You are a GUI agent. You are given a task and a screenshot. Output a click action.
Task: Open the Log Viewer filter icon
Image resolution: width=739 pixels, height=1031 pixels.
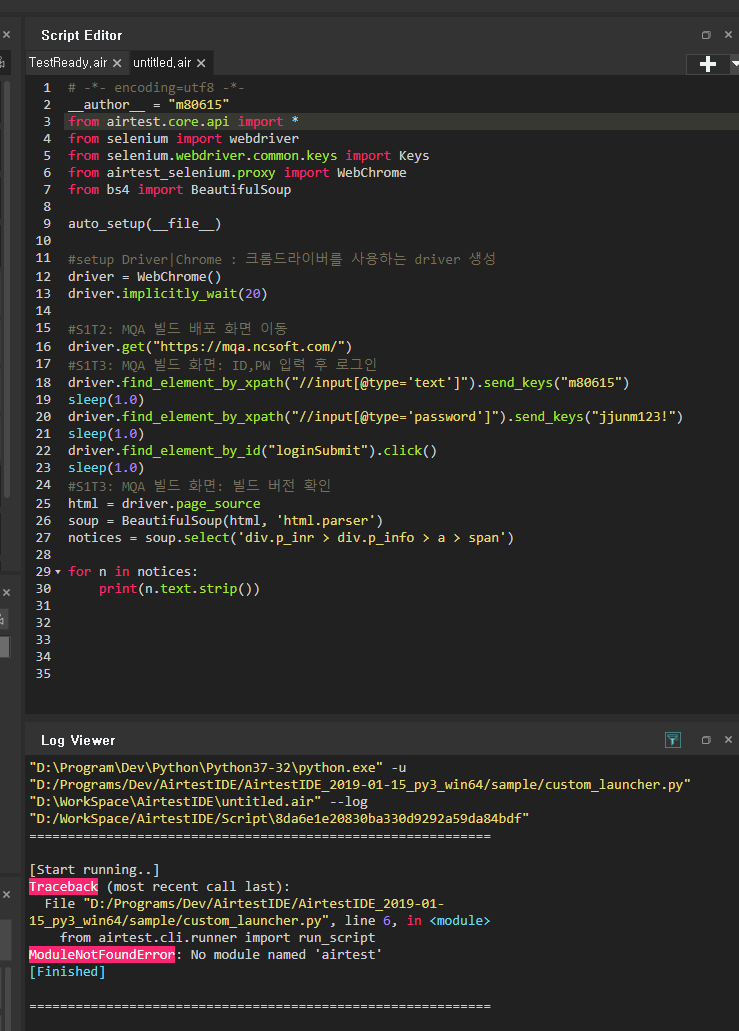[x=673, y=740]
